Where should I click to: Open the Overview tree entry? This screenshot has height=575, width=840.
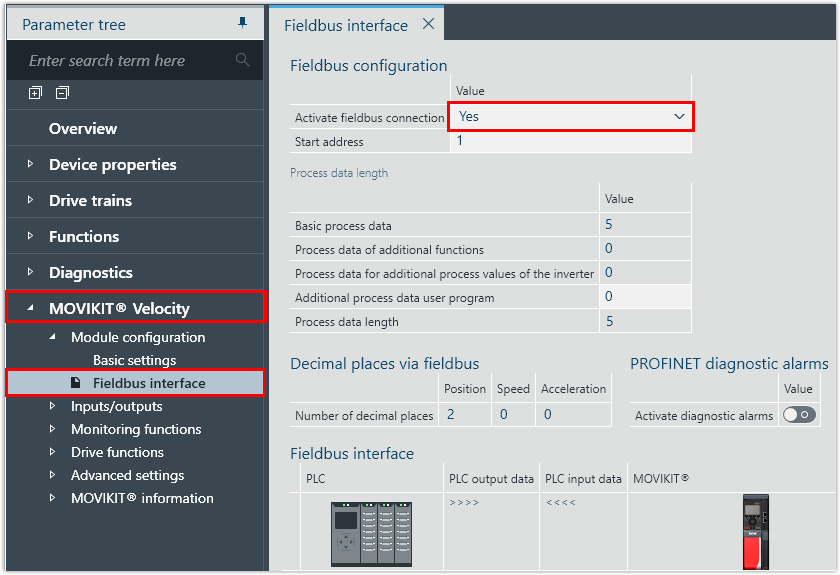[83, 128]
